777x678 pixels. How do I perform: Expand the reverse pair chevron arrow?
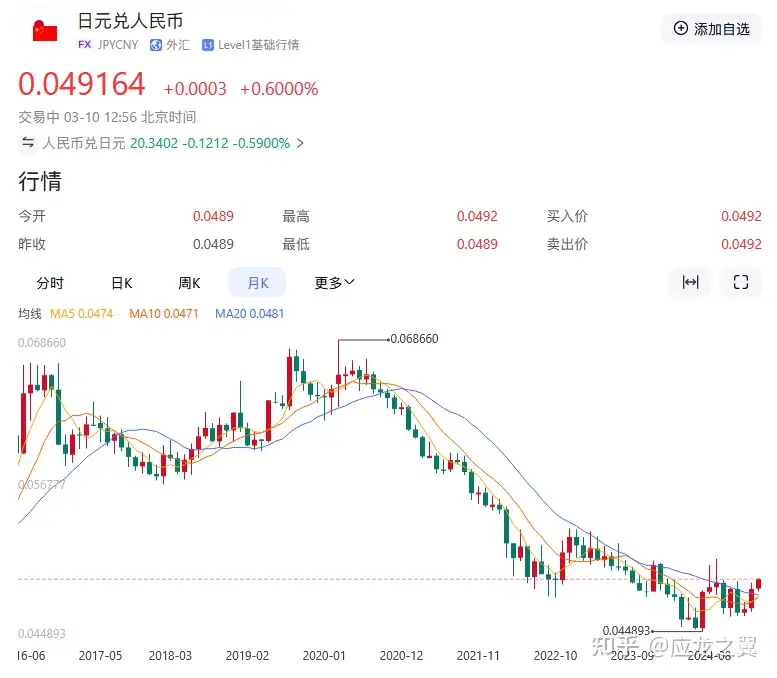[301, 143]
